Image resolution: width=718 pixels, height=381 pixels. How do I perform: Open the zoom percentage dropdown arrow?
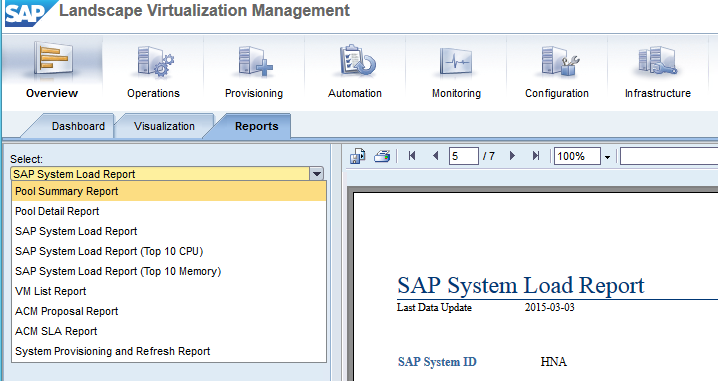607,157
